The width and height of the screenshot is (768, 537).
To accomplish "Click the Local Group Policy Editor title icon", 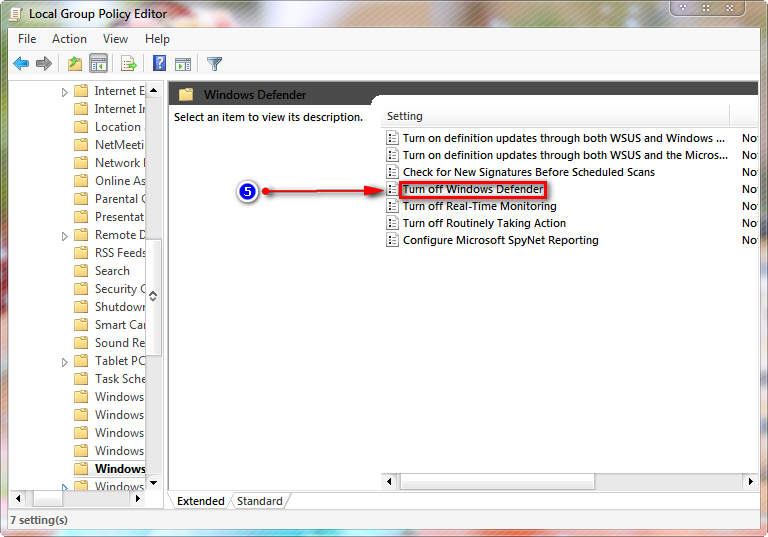I will (15, 14).
